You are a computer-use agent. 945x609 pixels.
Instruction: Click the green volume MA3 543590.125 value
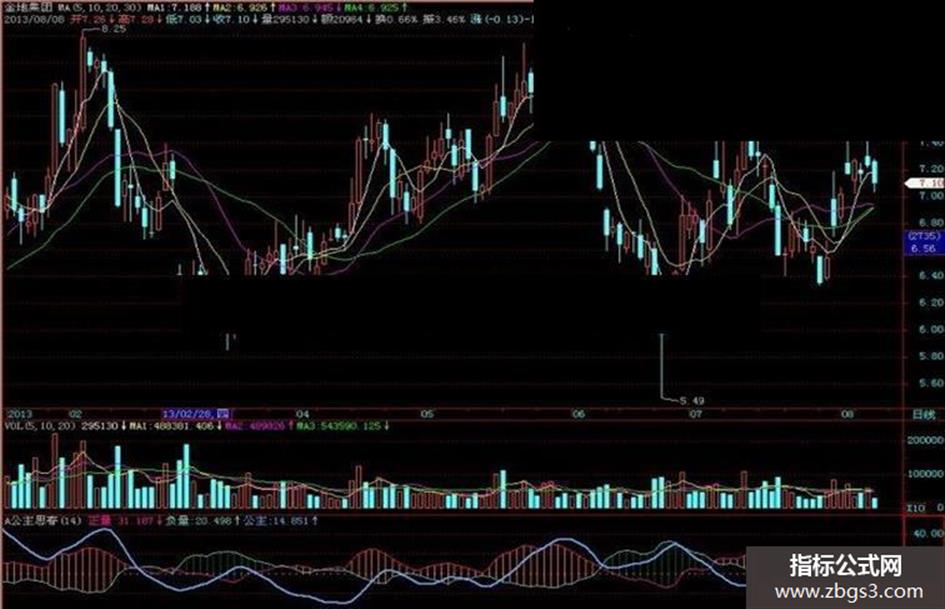pos(338,426)
